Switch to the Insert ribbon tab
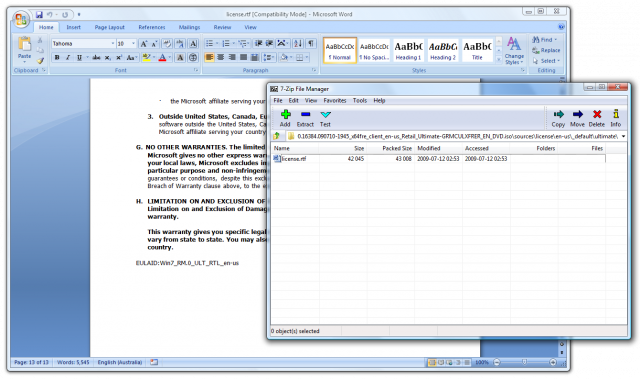The image size is (640, 380). (73, 27)
